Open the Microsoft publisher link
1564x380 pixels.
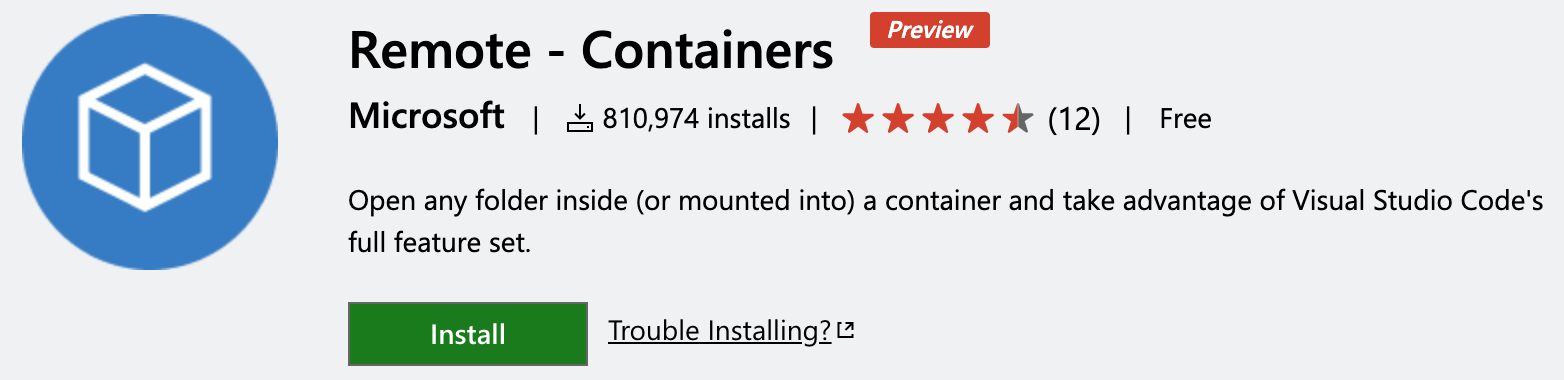point(427,117)
